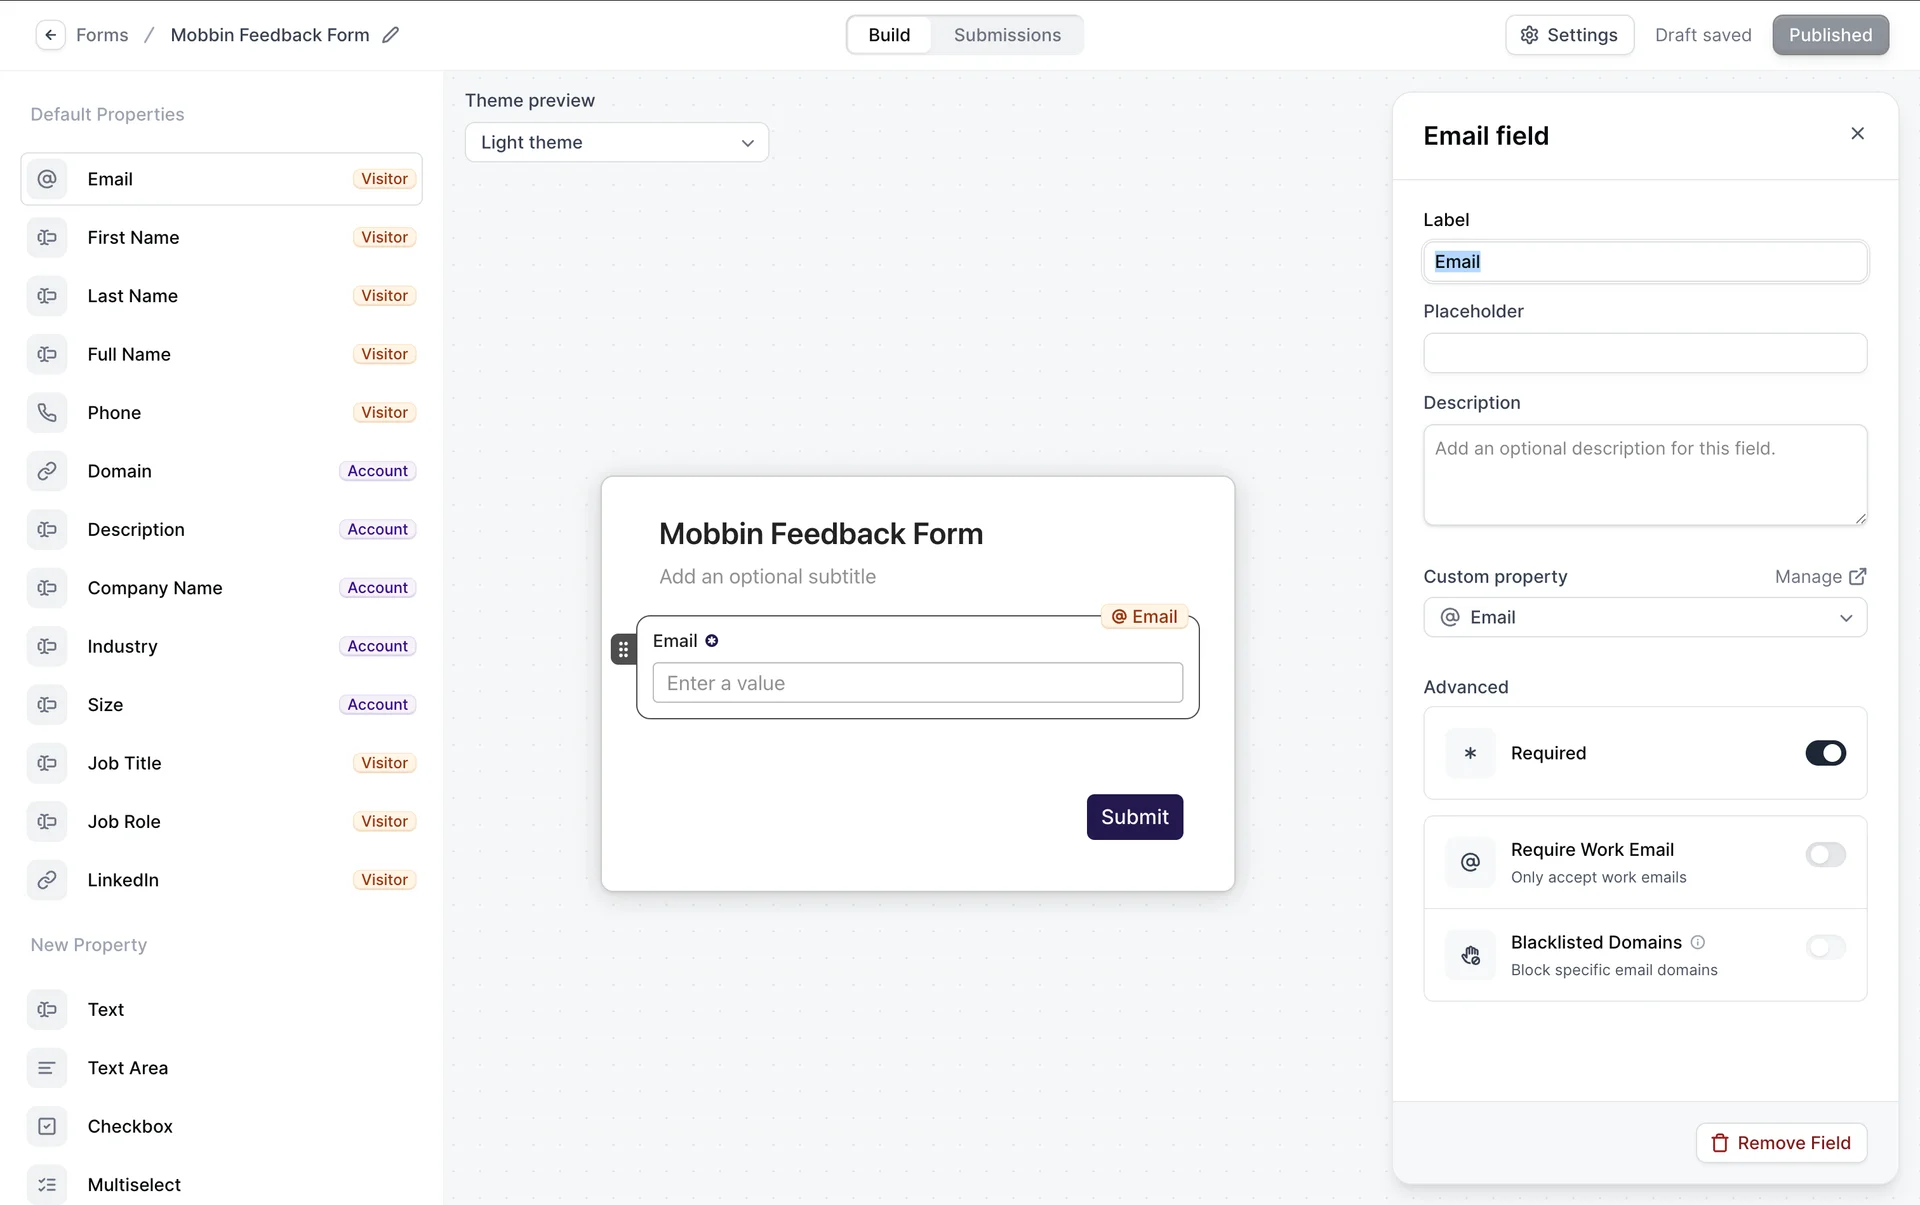Open the Light theme dropdown
This screenshot has height=1205, width=1920.
click(616, 143)
